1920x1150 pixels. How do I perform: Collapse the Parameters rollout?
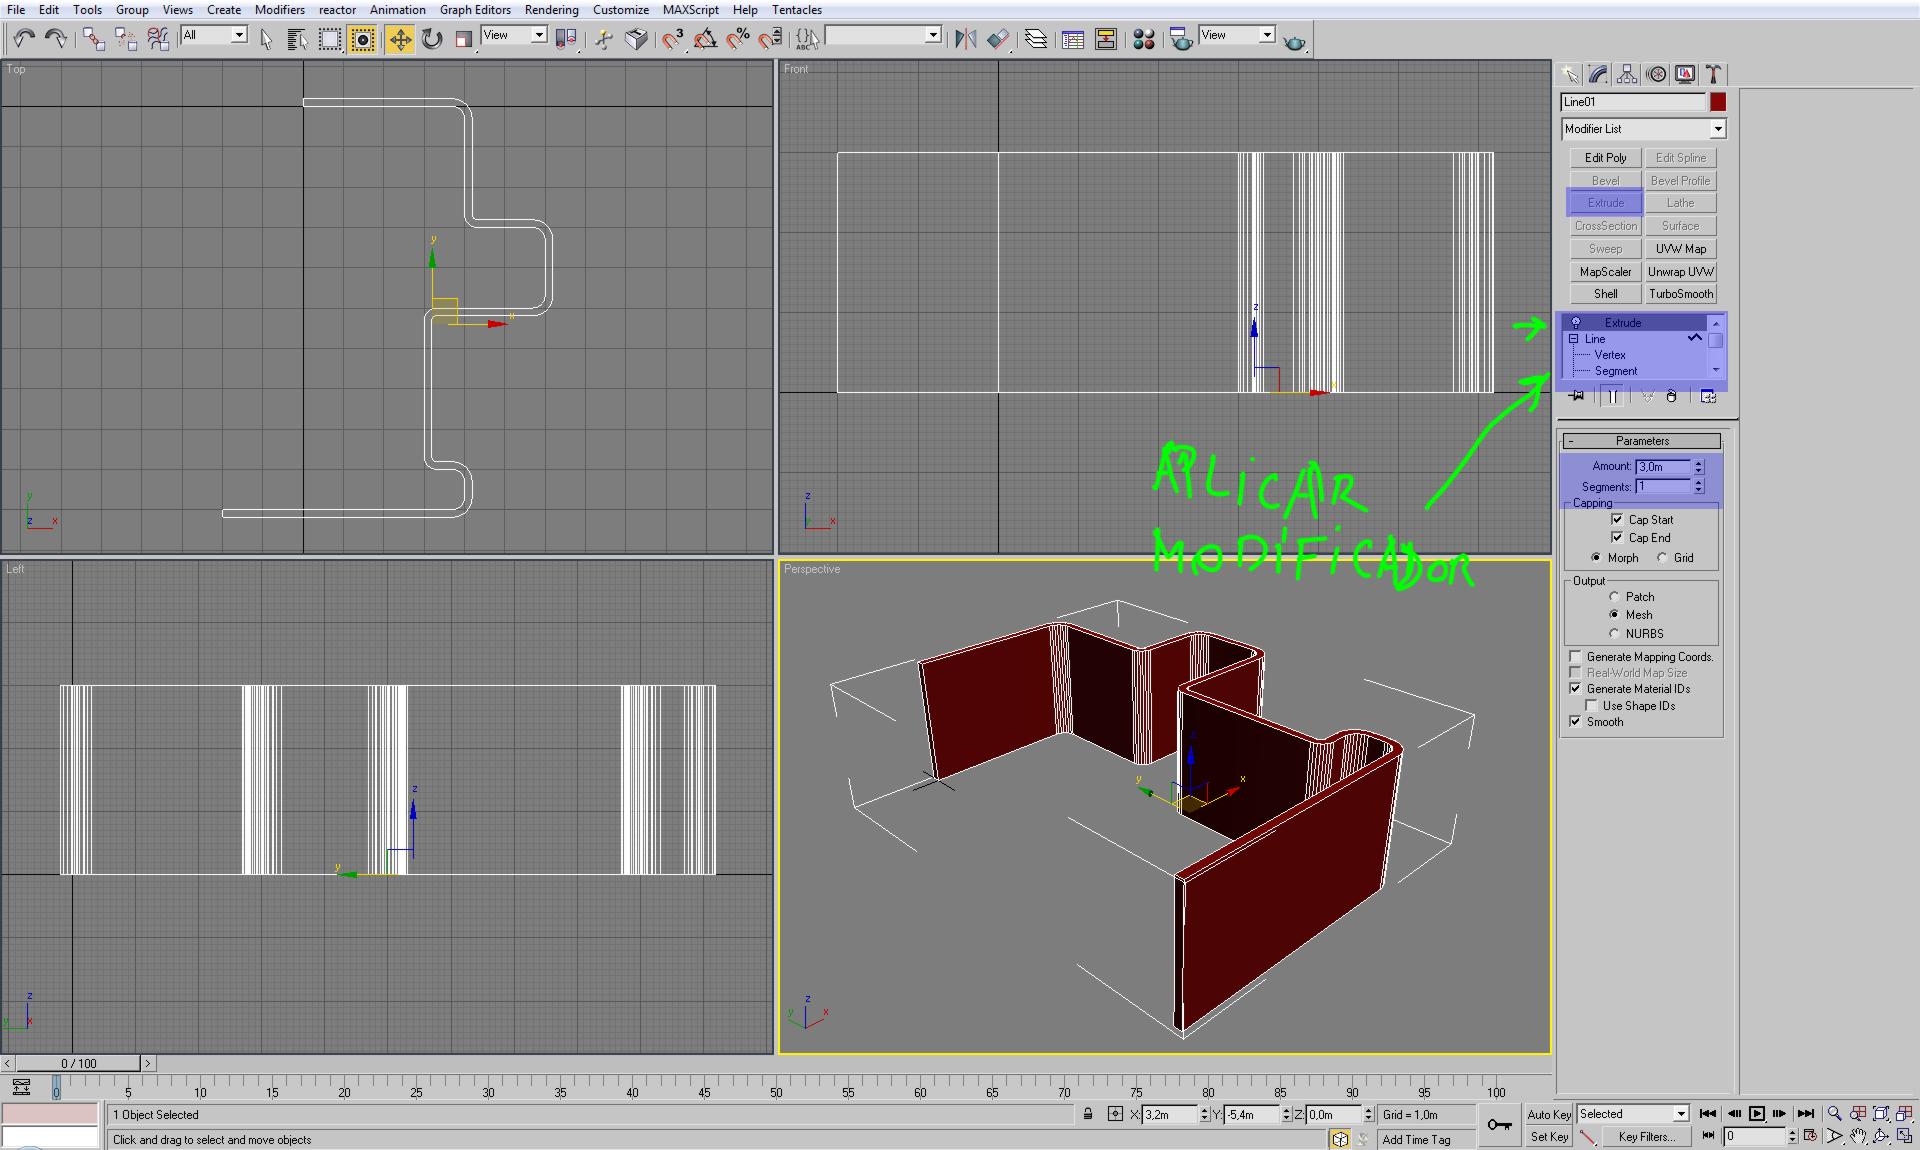click(1642, 441)
